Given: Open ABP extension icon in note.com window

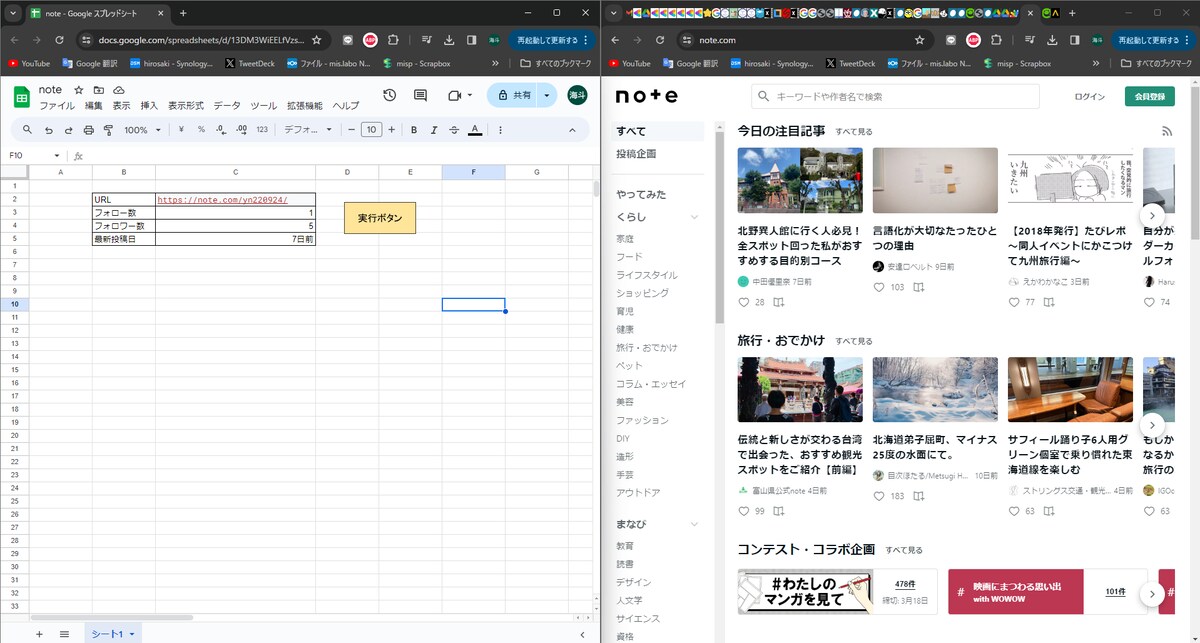Looking at the screenshot, I should point(973,40).
